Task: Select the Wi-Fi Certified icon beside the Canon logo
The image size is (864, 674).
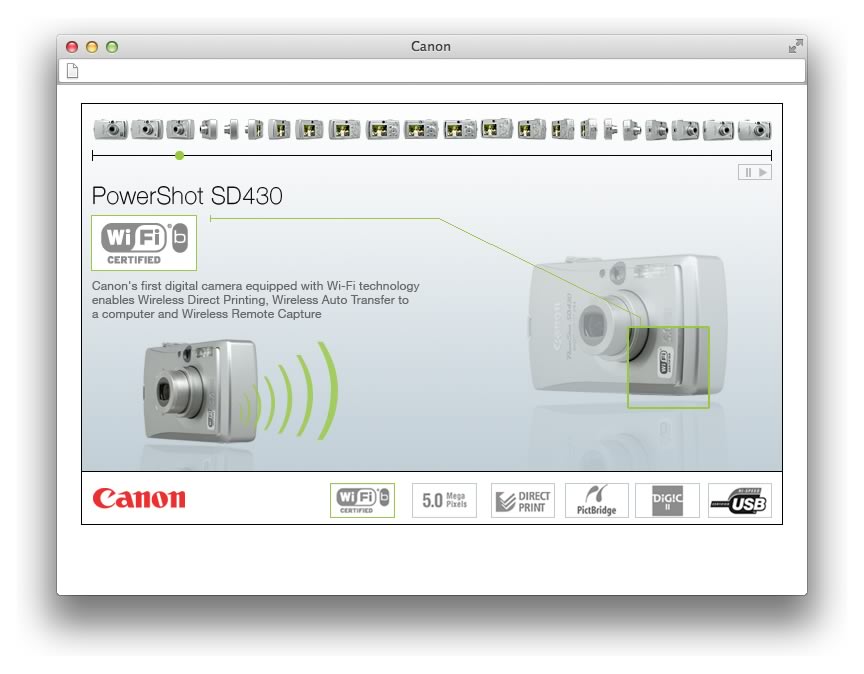Action: pos(362,500)
